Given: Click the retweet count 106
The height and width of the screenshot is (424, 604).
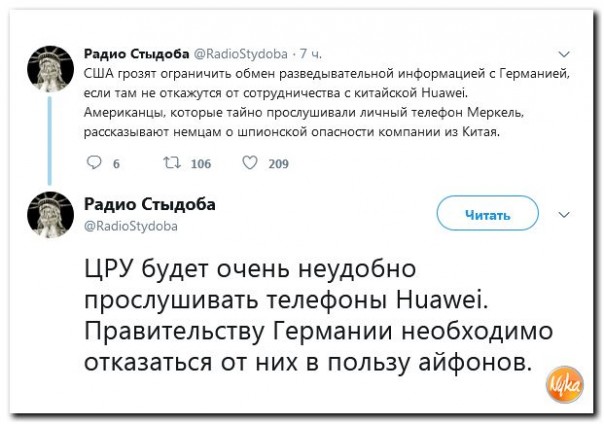Looking at the screenshot, I should pyautogui.click(x=199, y=164).
